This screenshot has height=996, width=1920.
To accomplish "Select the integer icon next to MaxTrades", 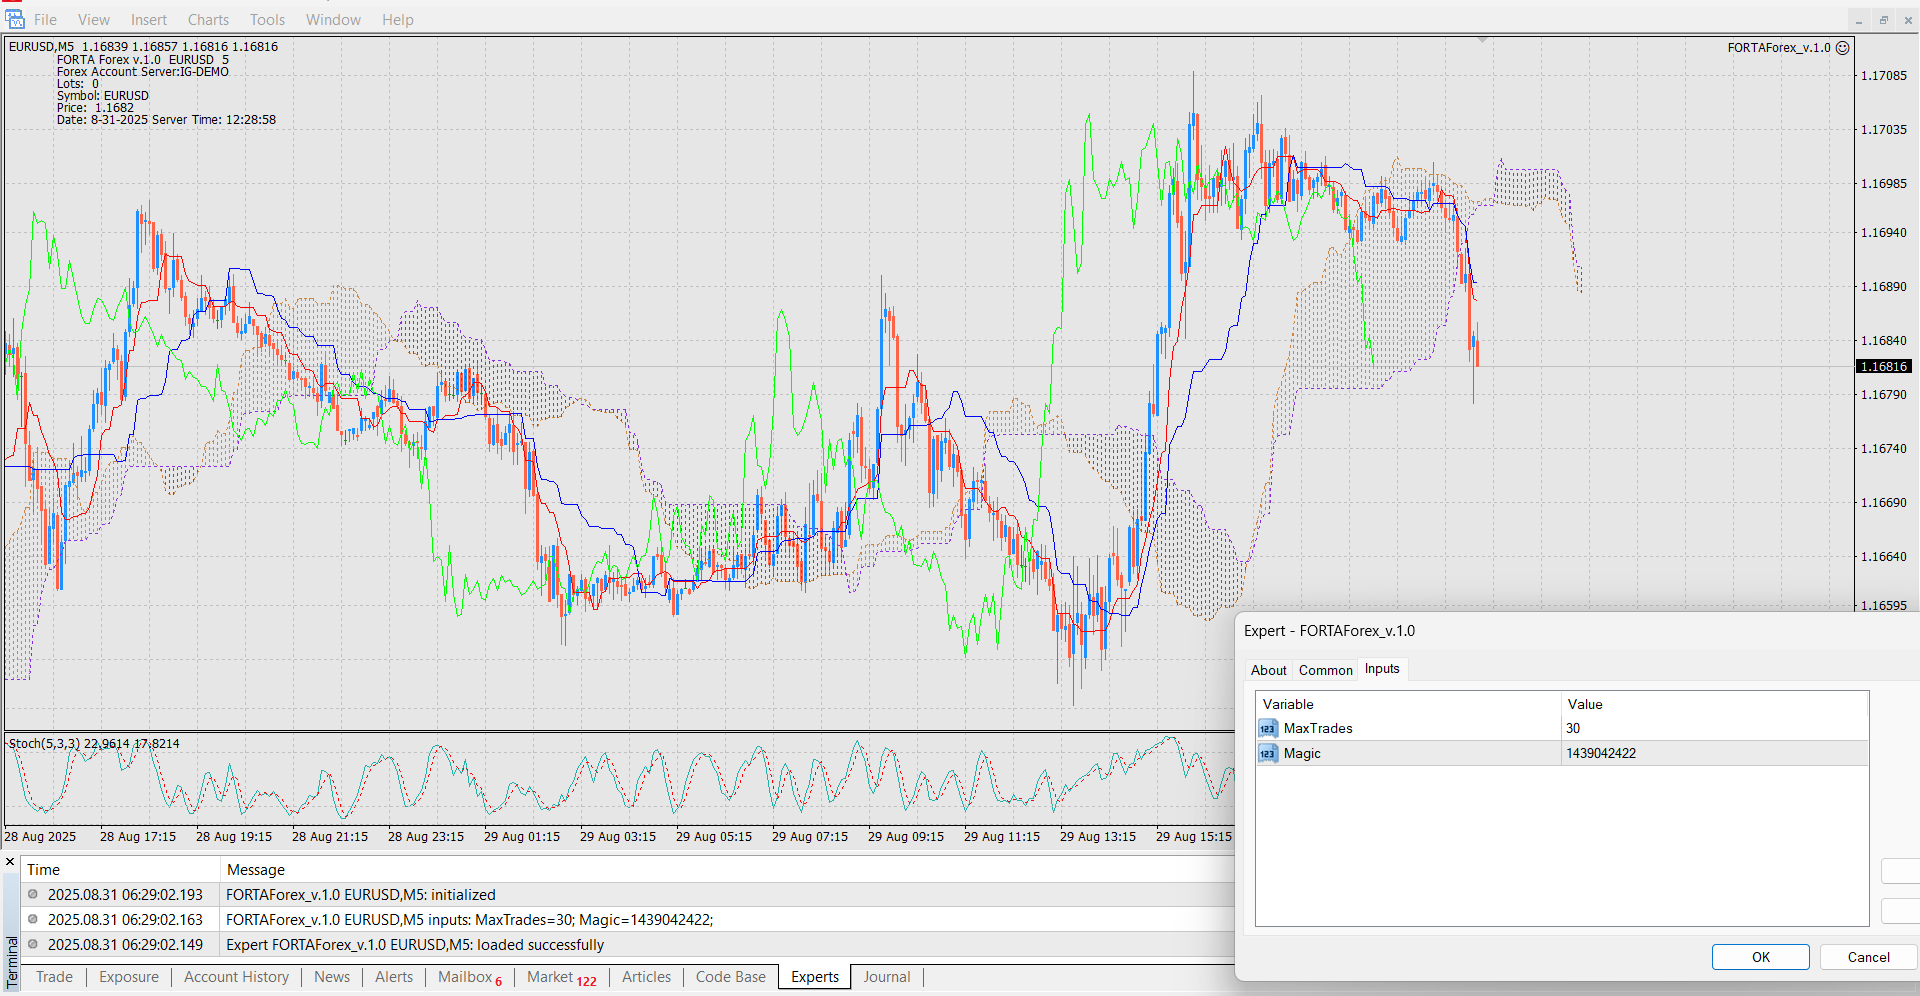I will pos(1267,729).
